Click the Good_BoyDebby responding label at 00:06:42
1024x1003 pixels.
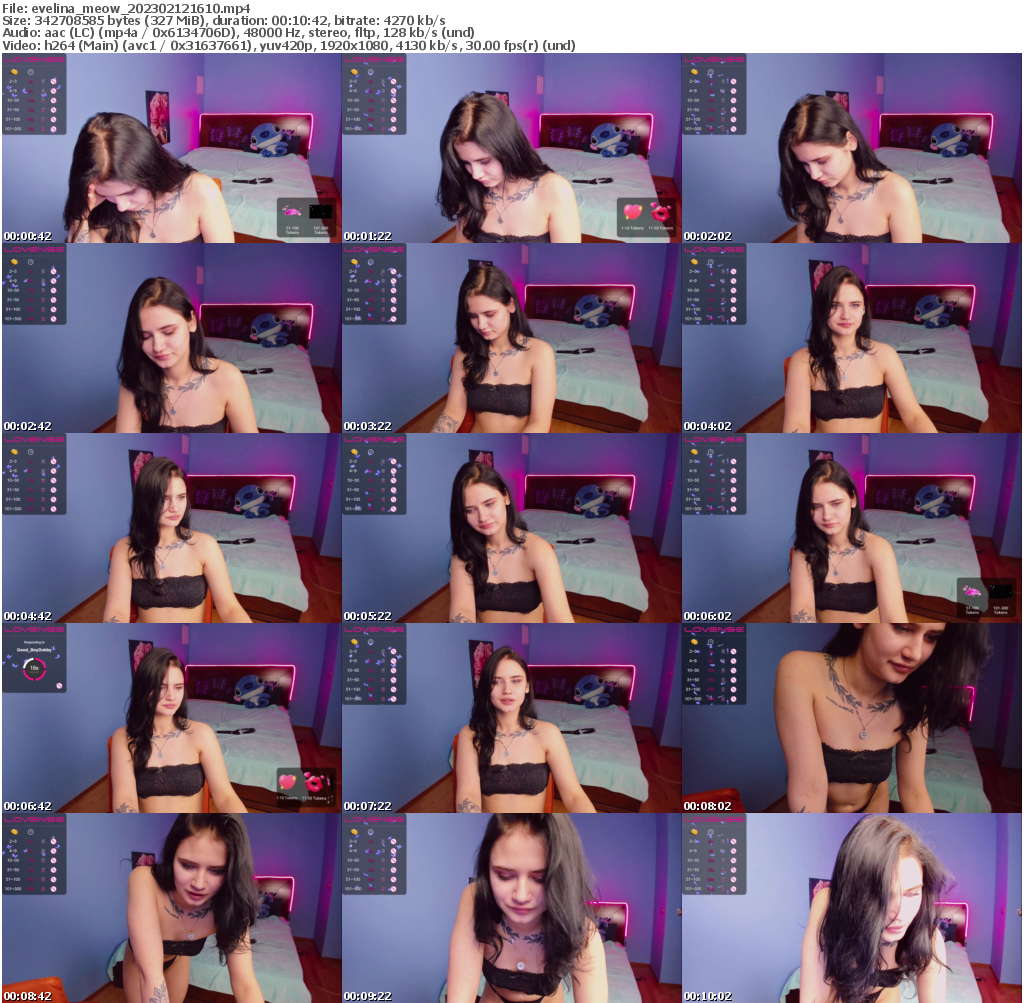33,649
